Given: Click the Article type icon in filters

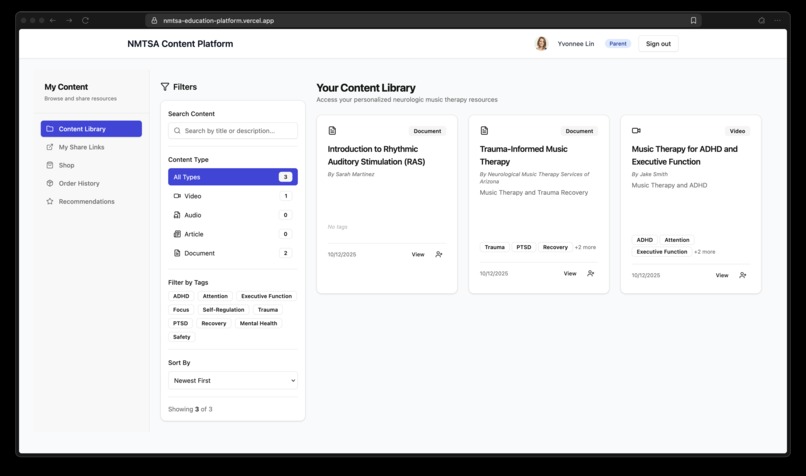Looking at the screenshot, I should click(x=177, y=234).
